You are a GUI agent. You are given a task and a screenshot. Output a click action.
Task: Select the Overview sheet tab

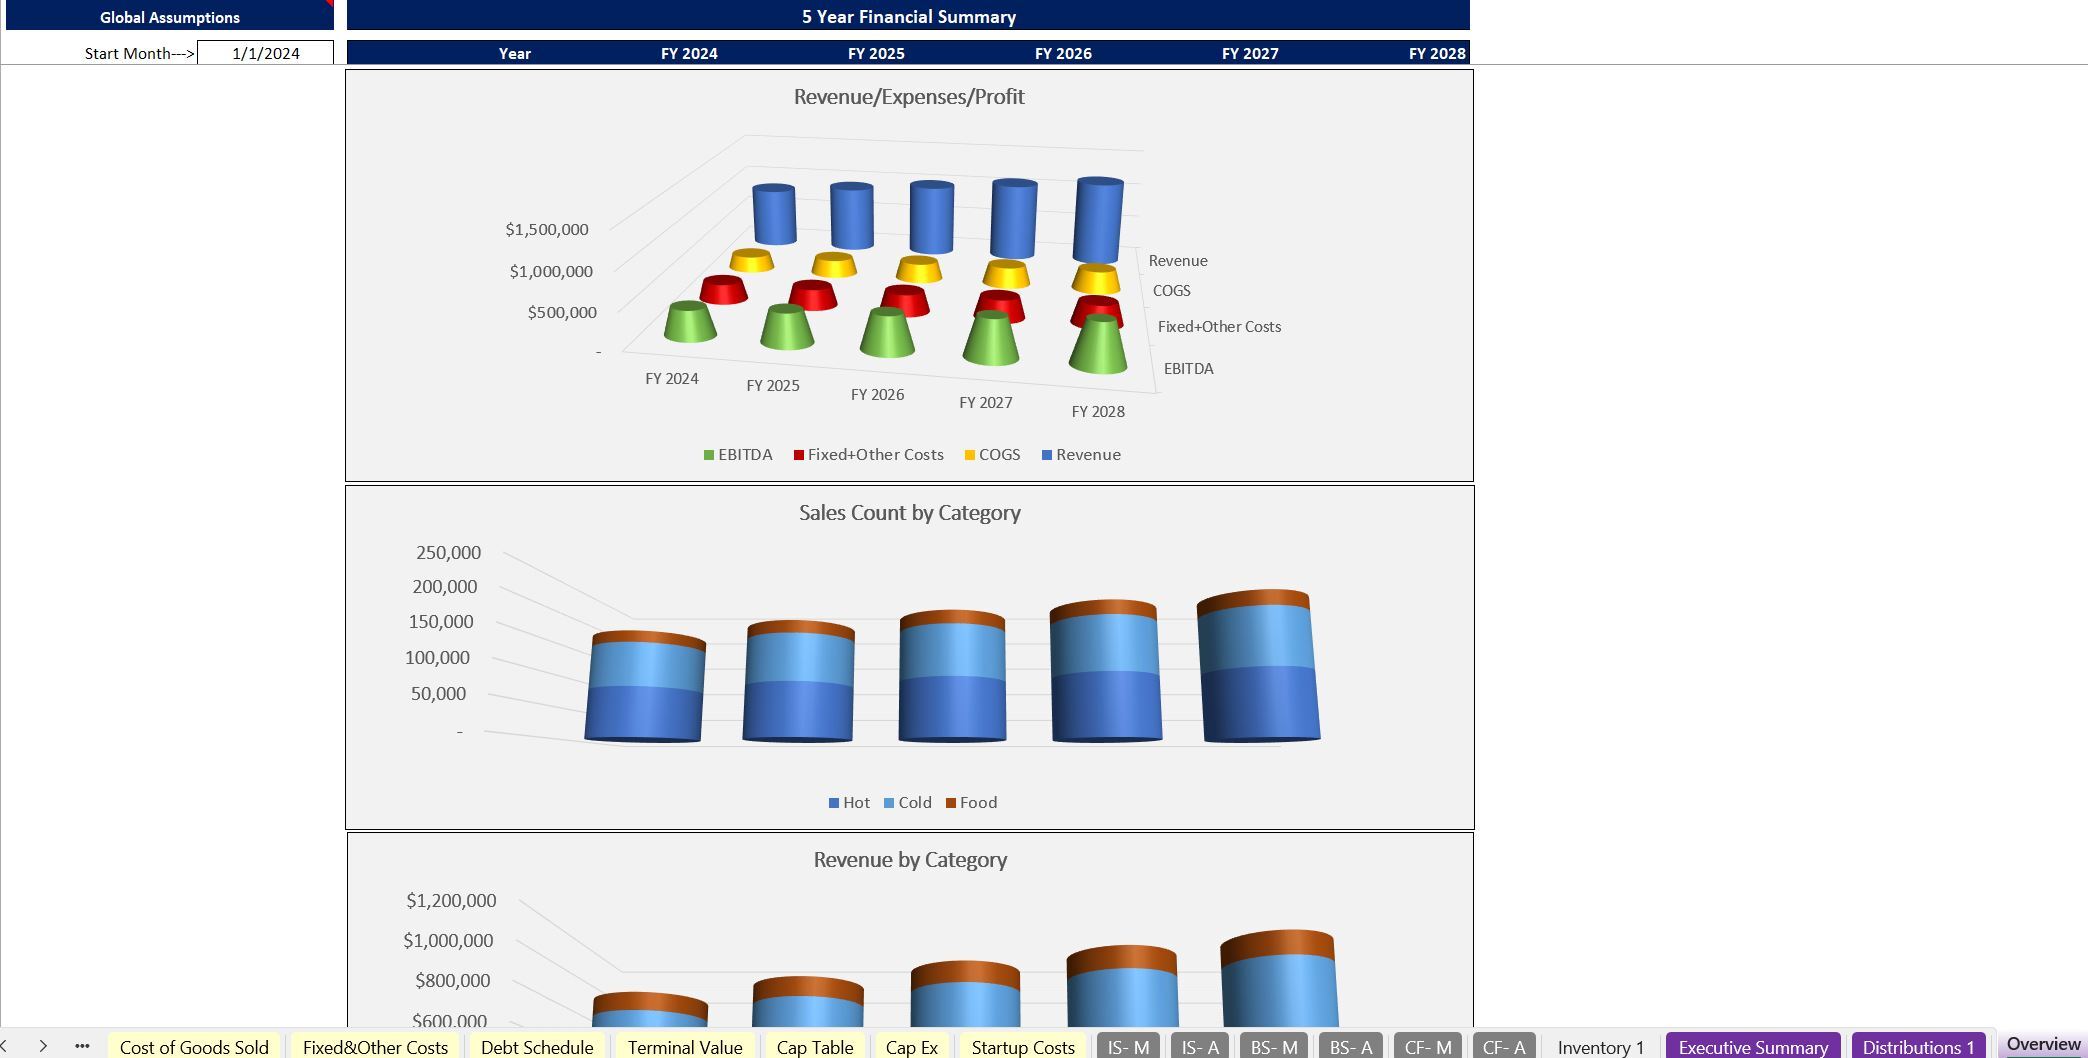coord(2043,1044)
